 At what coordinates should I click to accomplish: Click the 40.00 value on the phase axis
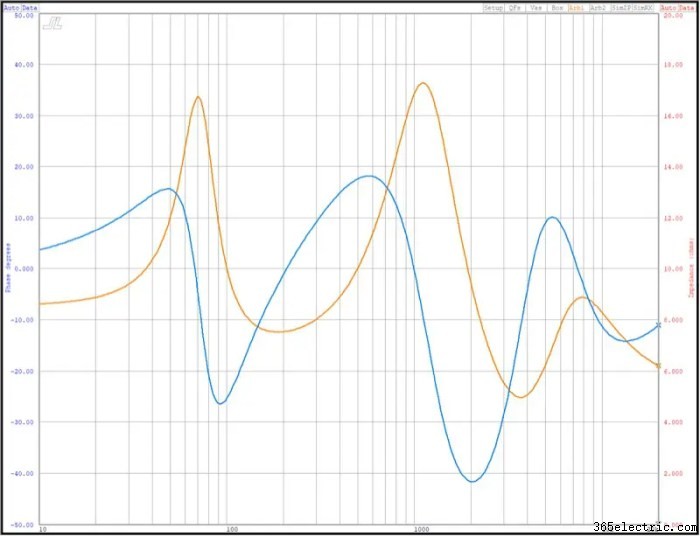[23, 65]
